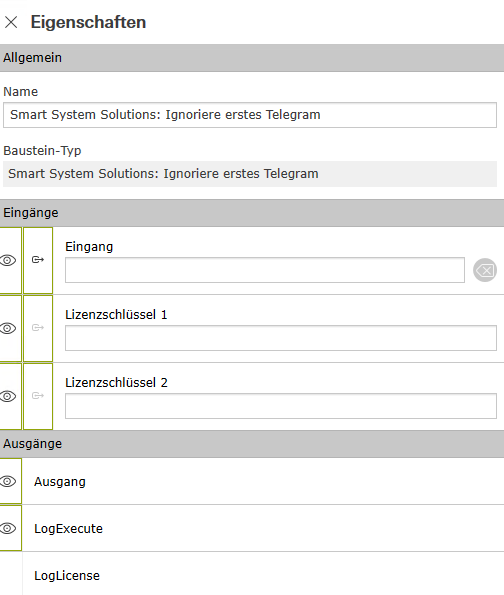Select the Ausgang output row label
Image resolution: width=504 pixels, height=595 pixels.
[x=60, y=482]
